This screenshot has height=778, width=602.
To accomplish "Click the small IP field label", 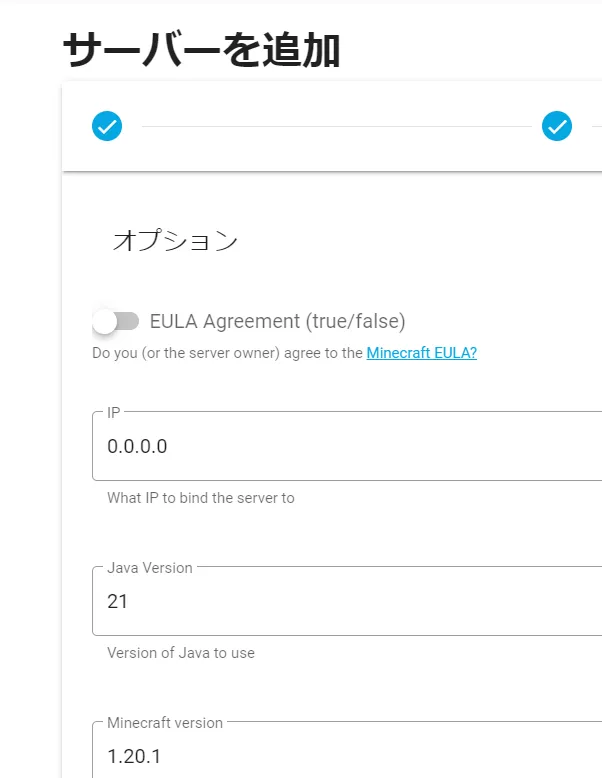I will tap(114, 412).
